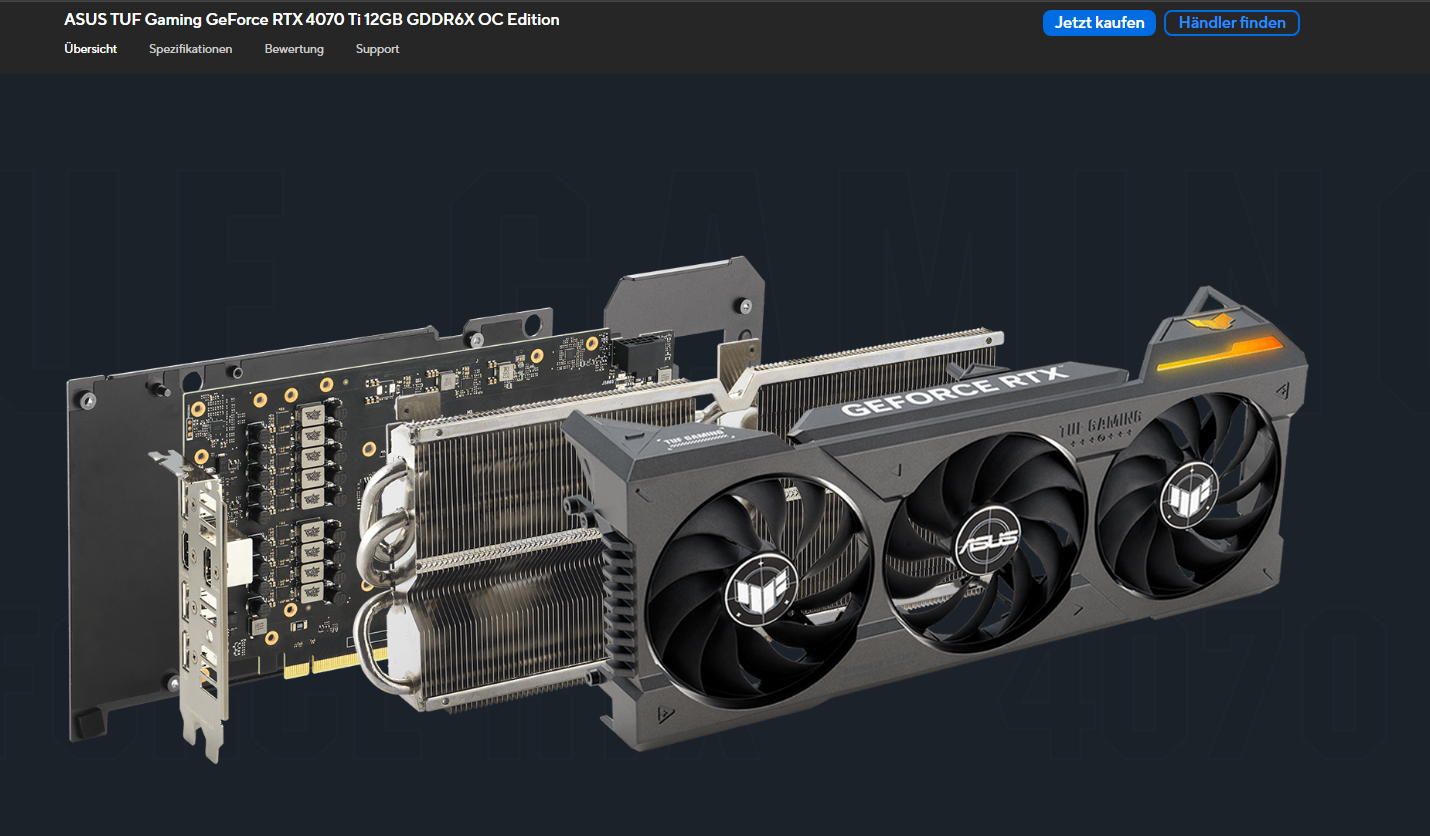Switch to the Übersicht tab

pos(90,49)
